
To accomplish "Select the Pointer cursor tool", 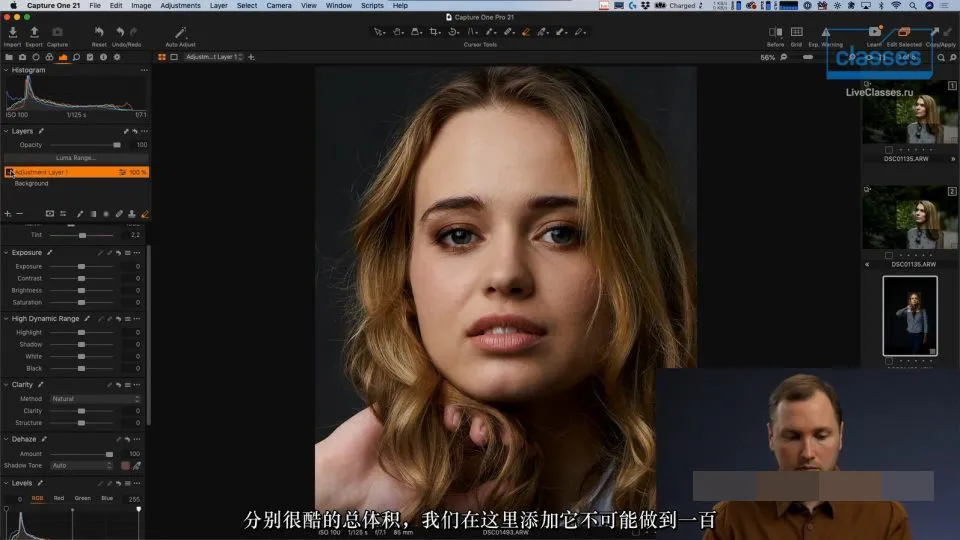I will [x=379, y=32].
